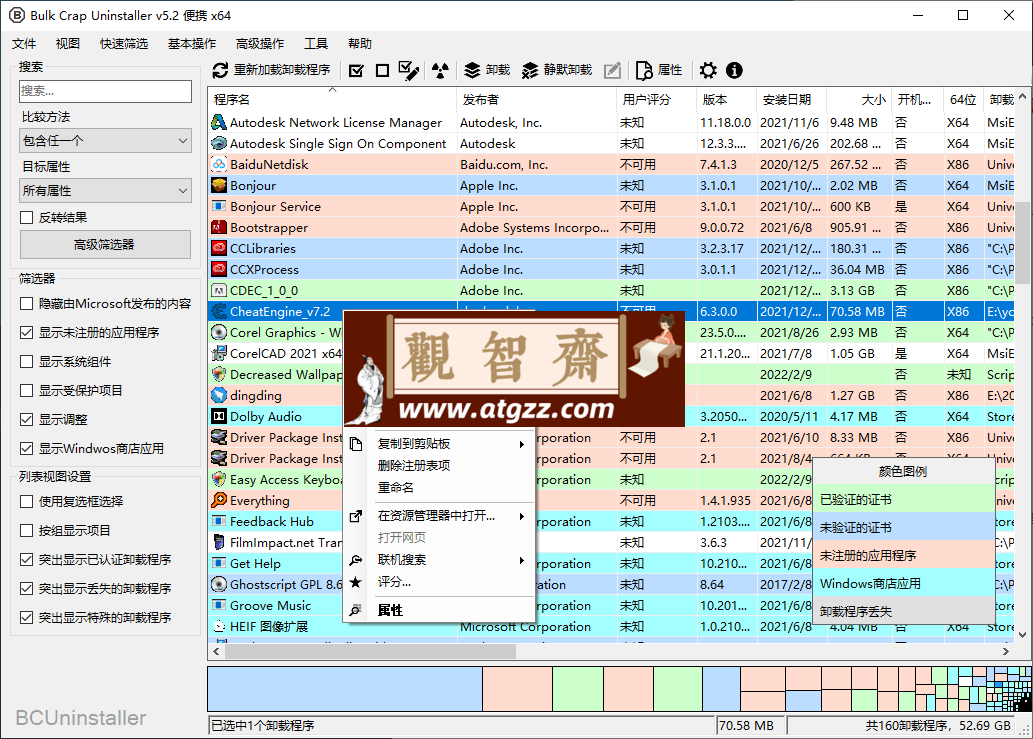Open the 目标属性 dropdown 所有属性
This screenshot has height=739, width=1033.
coord(105,191)
